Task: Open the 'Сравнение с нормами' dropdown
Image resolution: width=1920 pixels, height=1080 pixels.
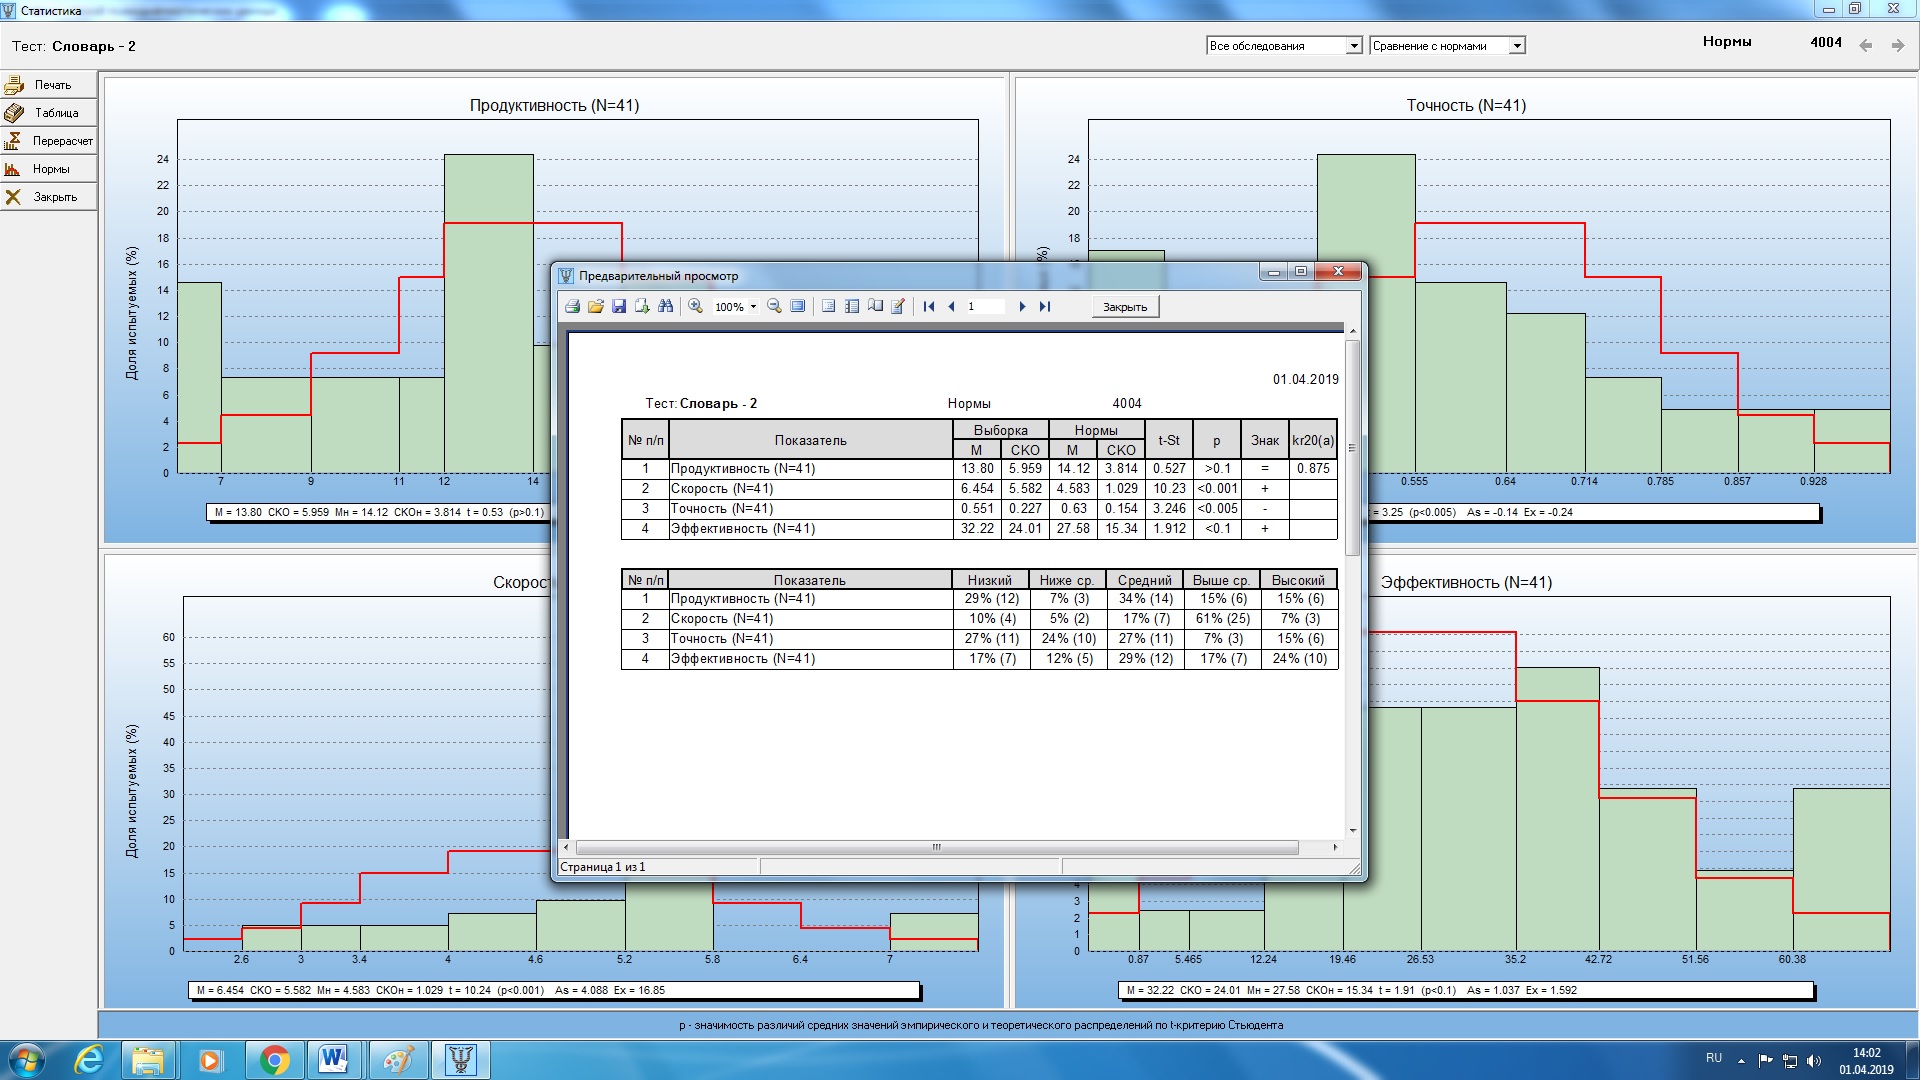Action: pos(1517,46)
